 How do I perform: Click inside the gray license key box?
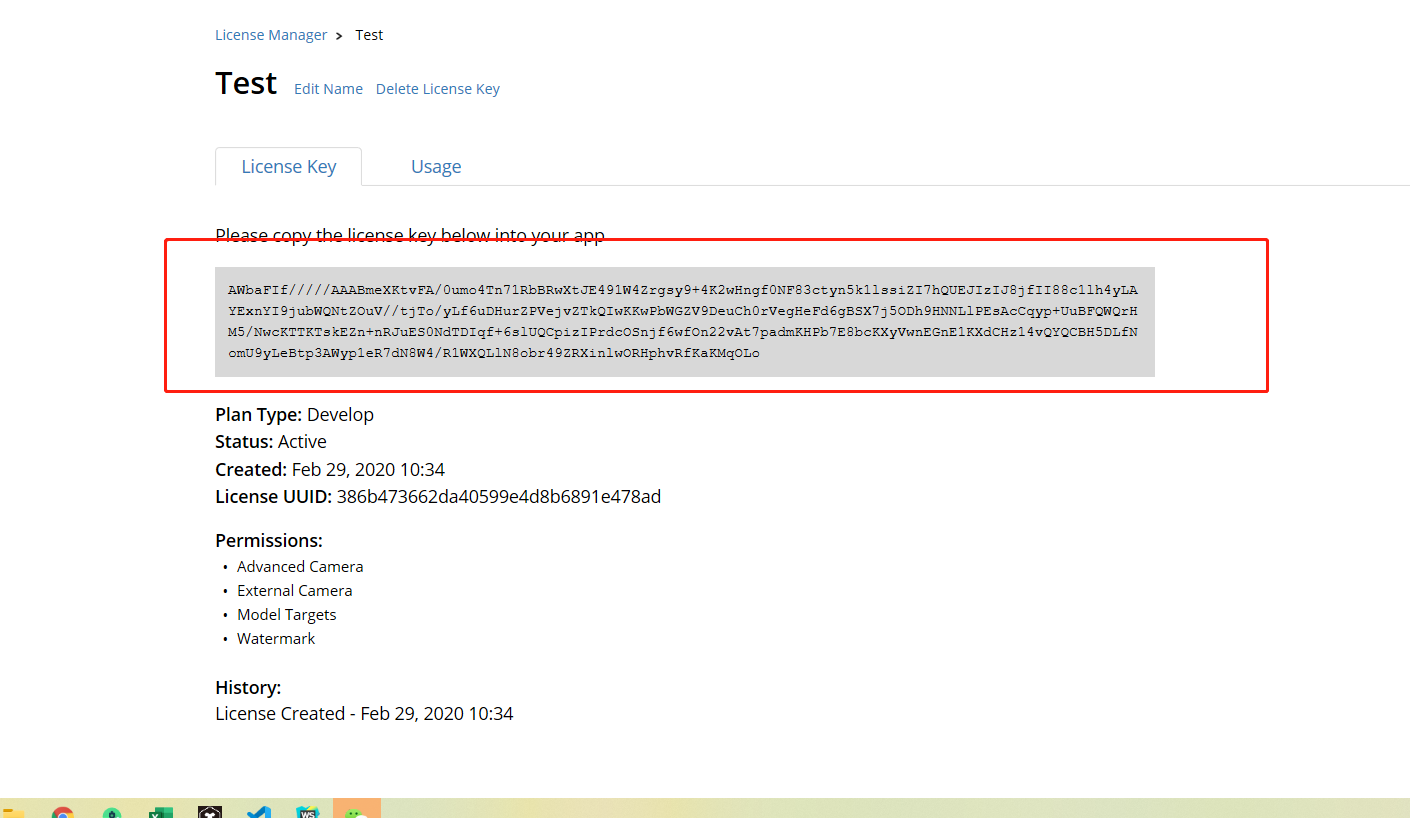(x=685, y=322)
